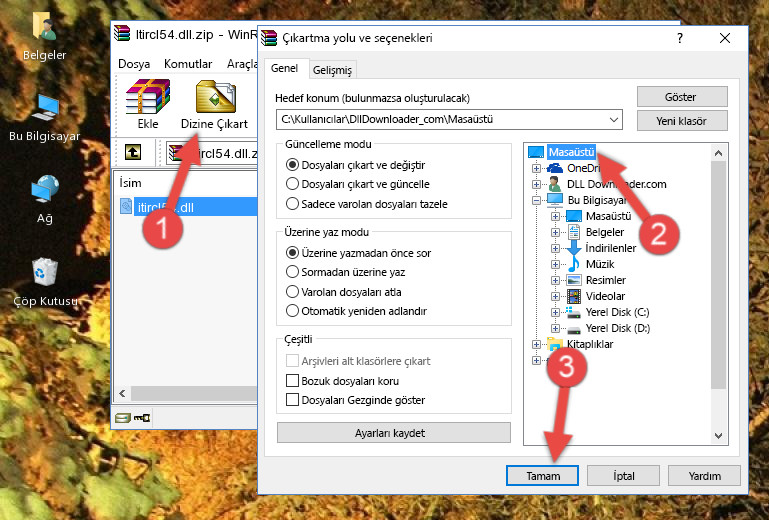
Task: Cancel with the İptal button
Action: 623,476
